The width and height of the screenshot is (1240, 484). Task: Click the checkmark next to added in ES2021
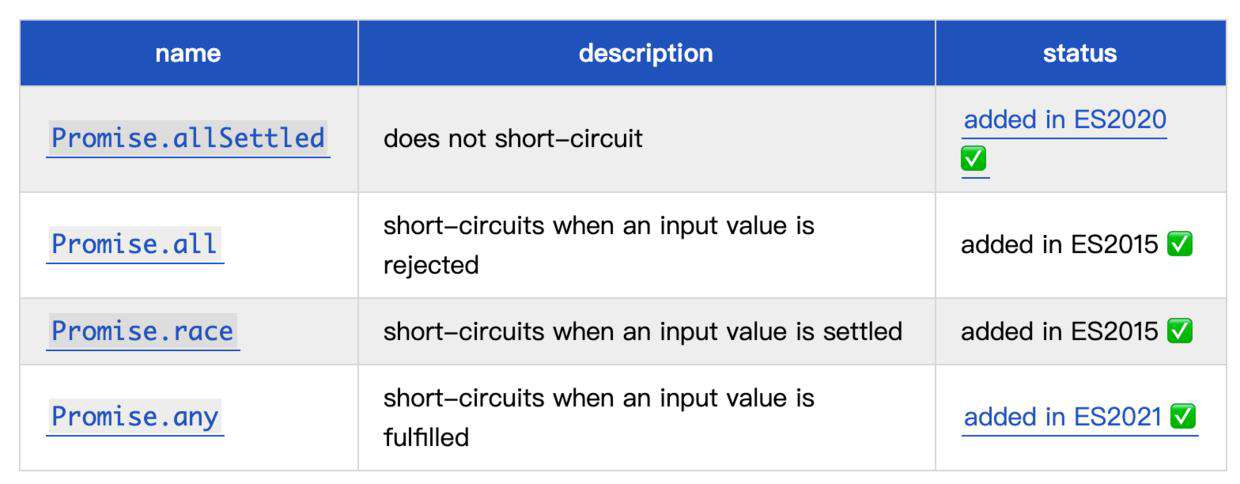[x=1184, y=417]
